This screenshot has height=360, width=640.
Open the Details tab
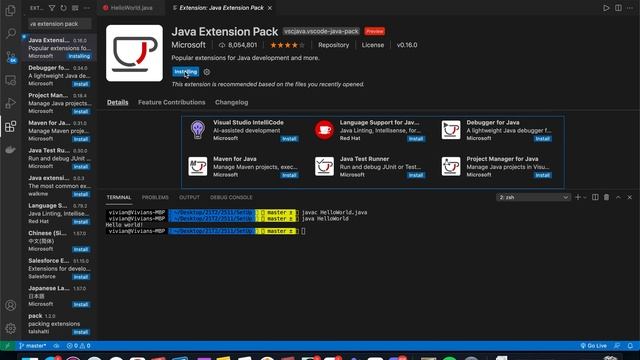[118, 102]
